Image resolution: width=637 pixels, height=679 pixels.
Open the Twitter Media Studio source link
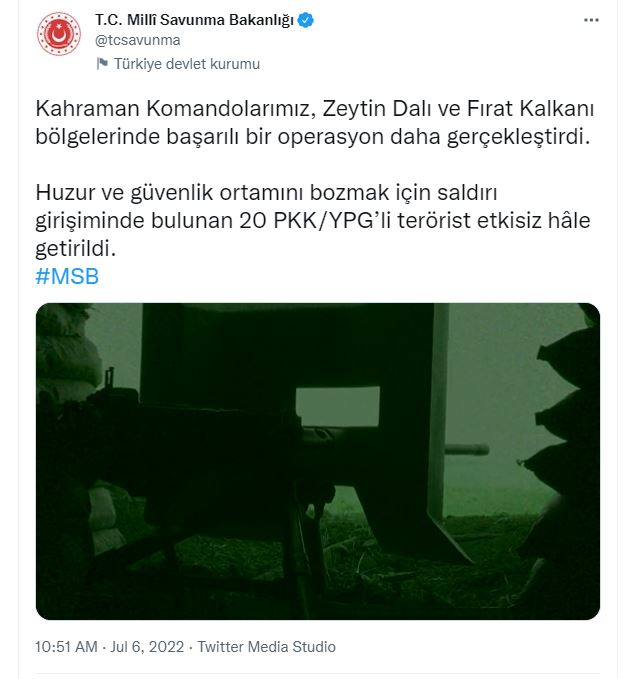click(x=266, y=647)
